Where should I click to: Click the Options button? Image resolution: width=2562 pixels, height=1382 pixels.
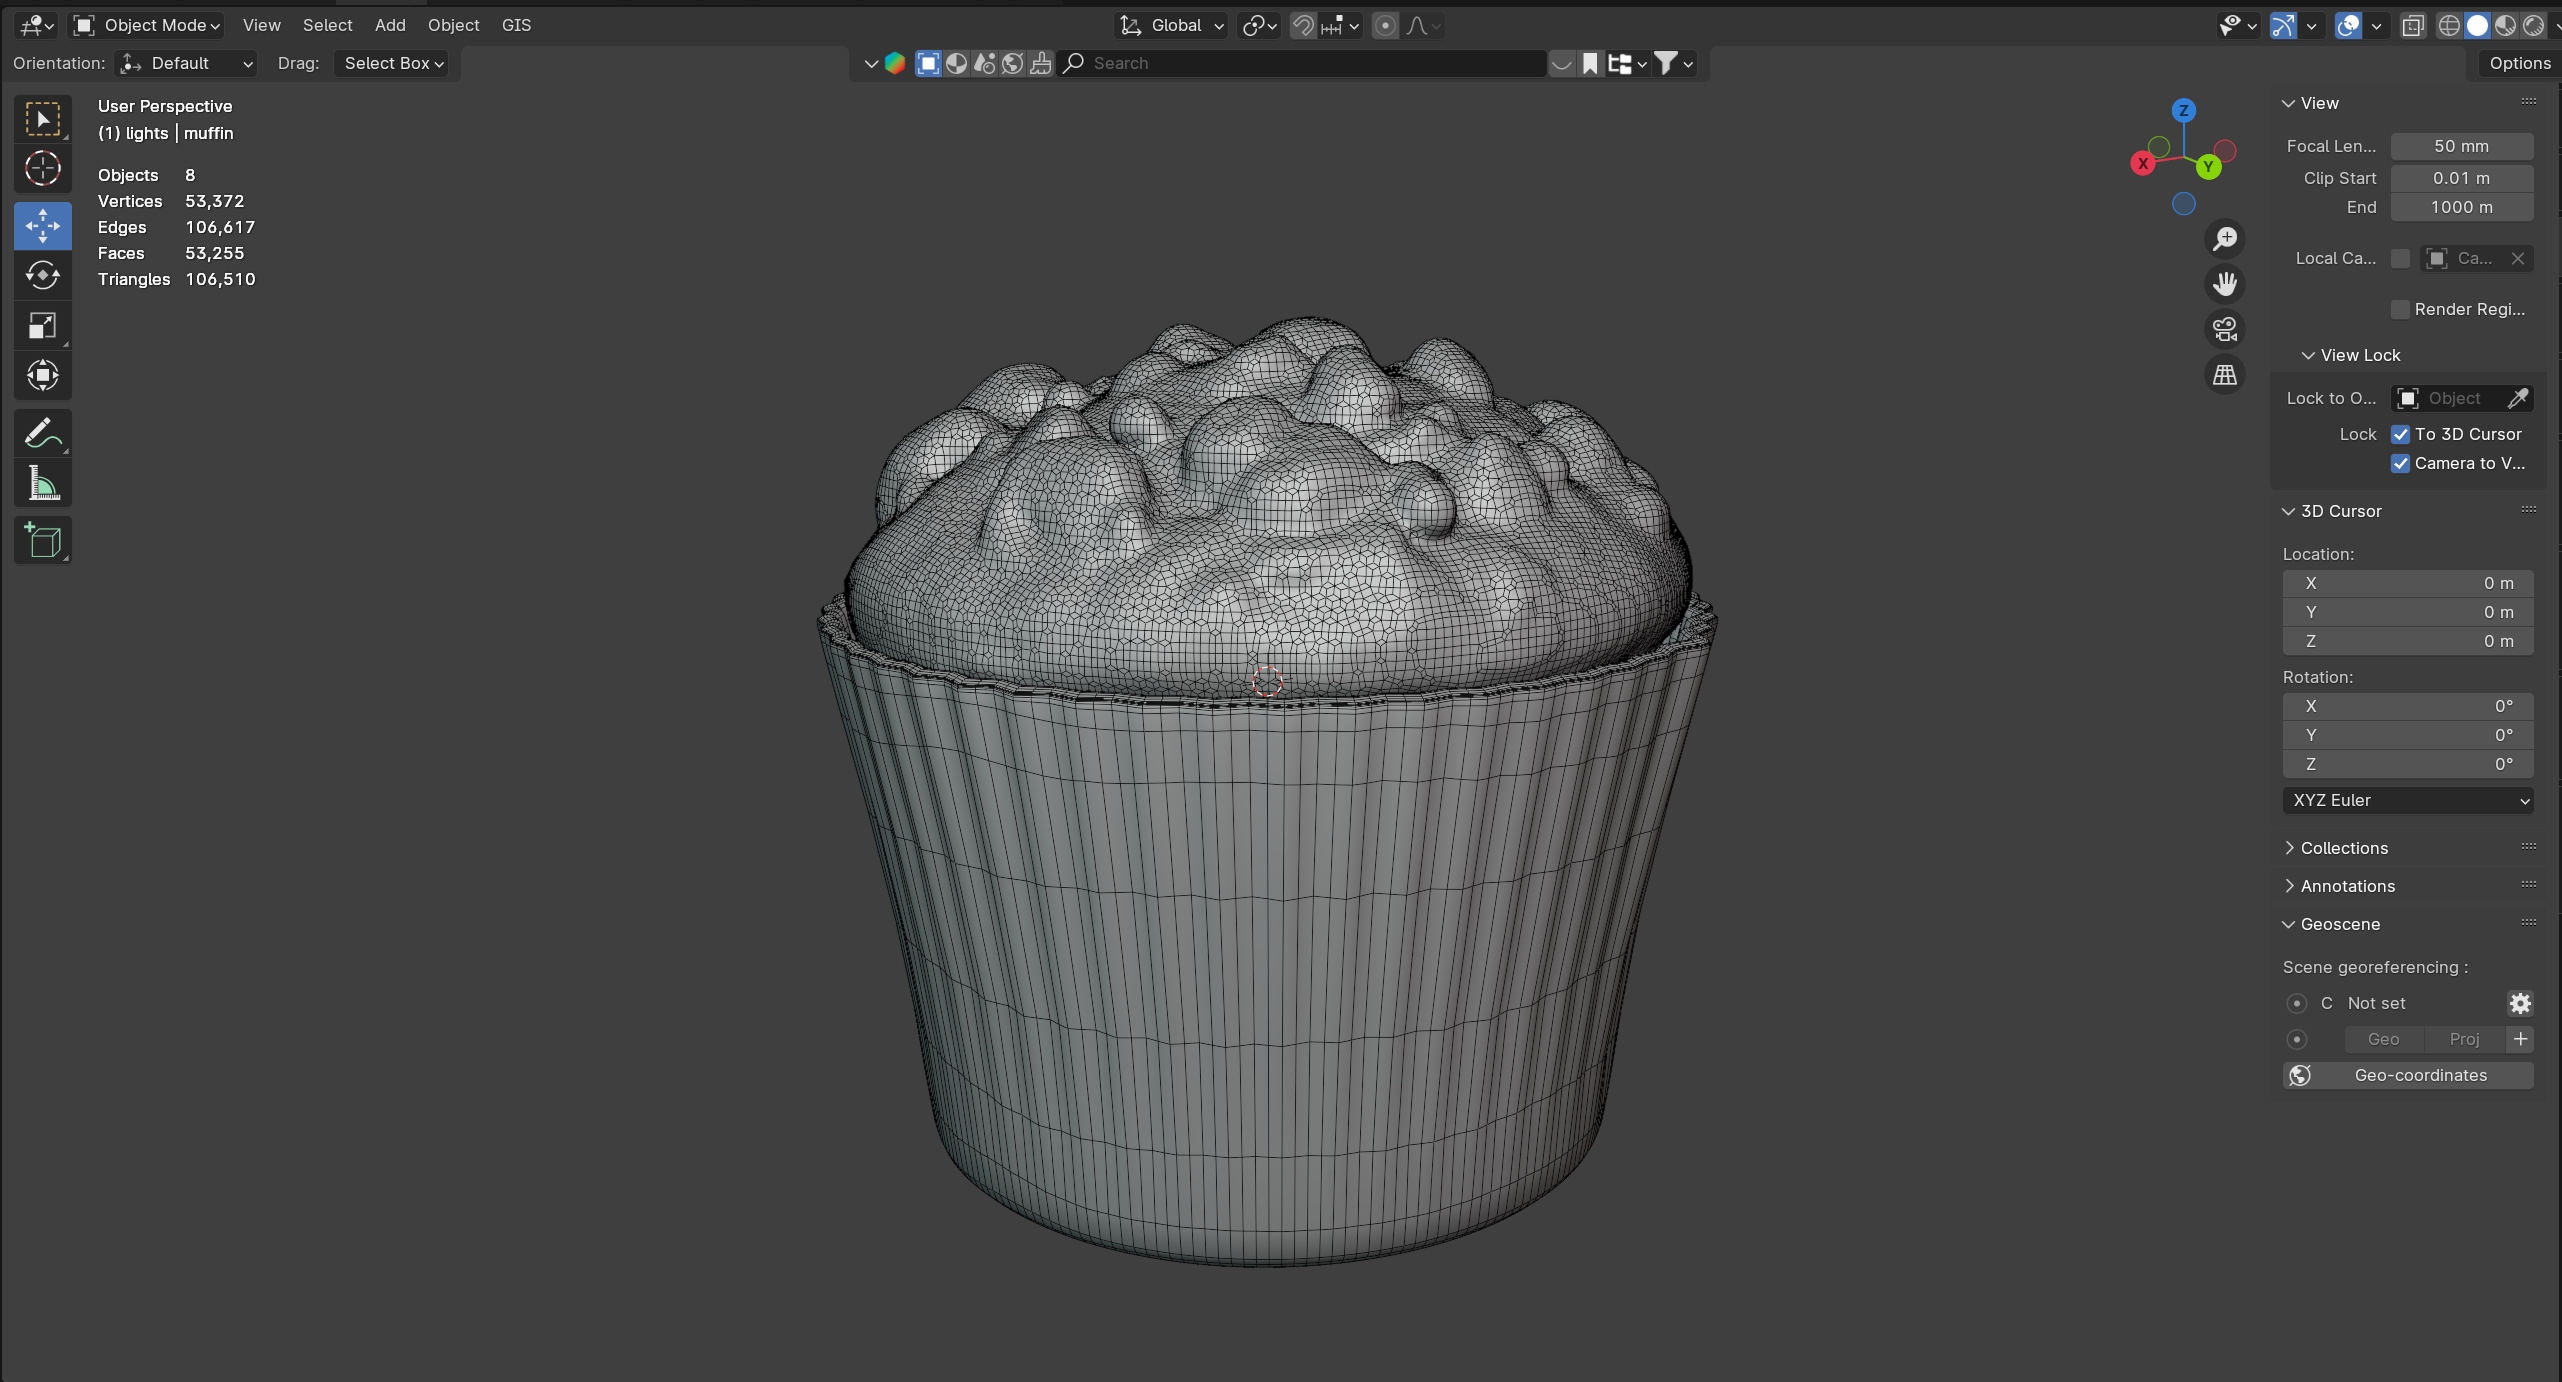click(x=2519, y=63)
